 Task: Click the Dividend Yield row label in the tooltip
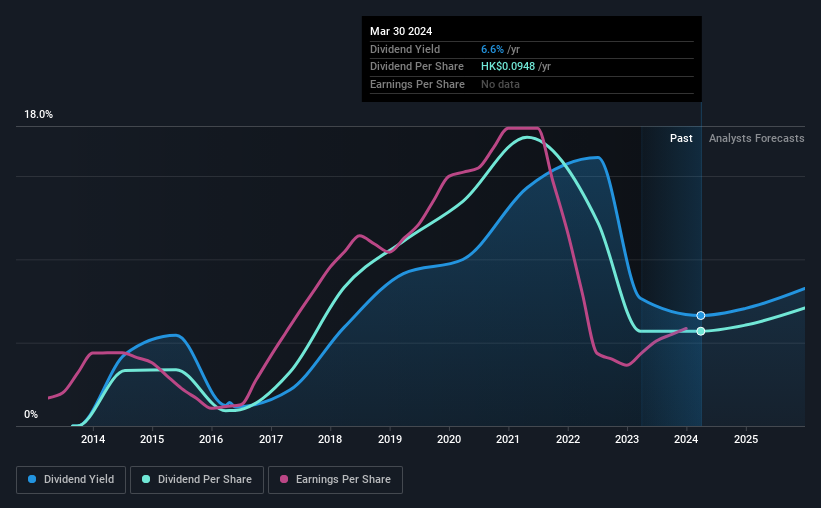tap(405, 49)
